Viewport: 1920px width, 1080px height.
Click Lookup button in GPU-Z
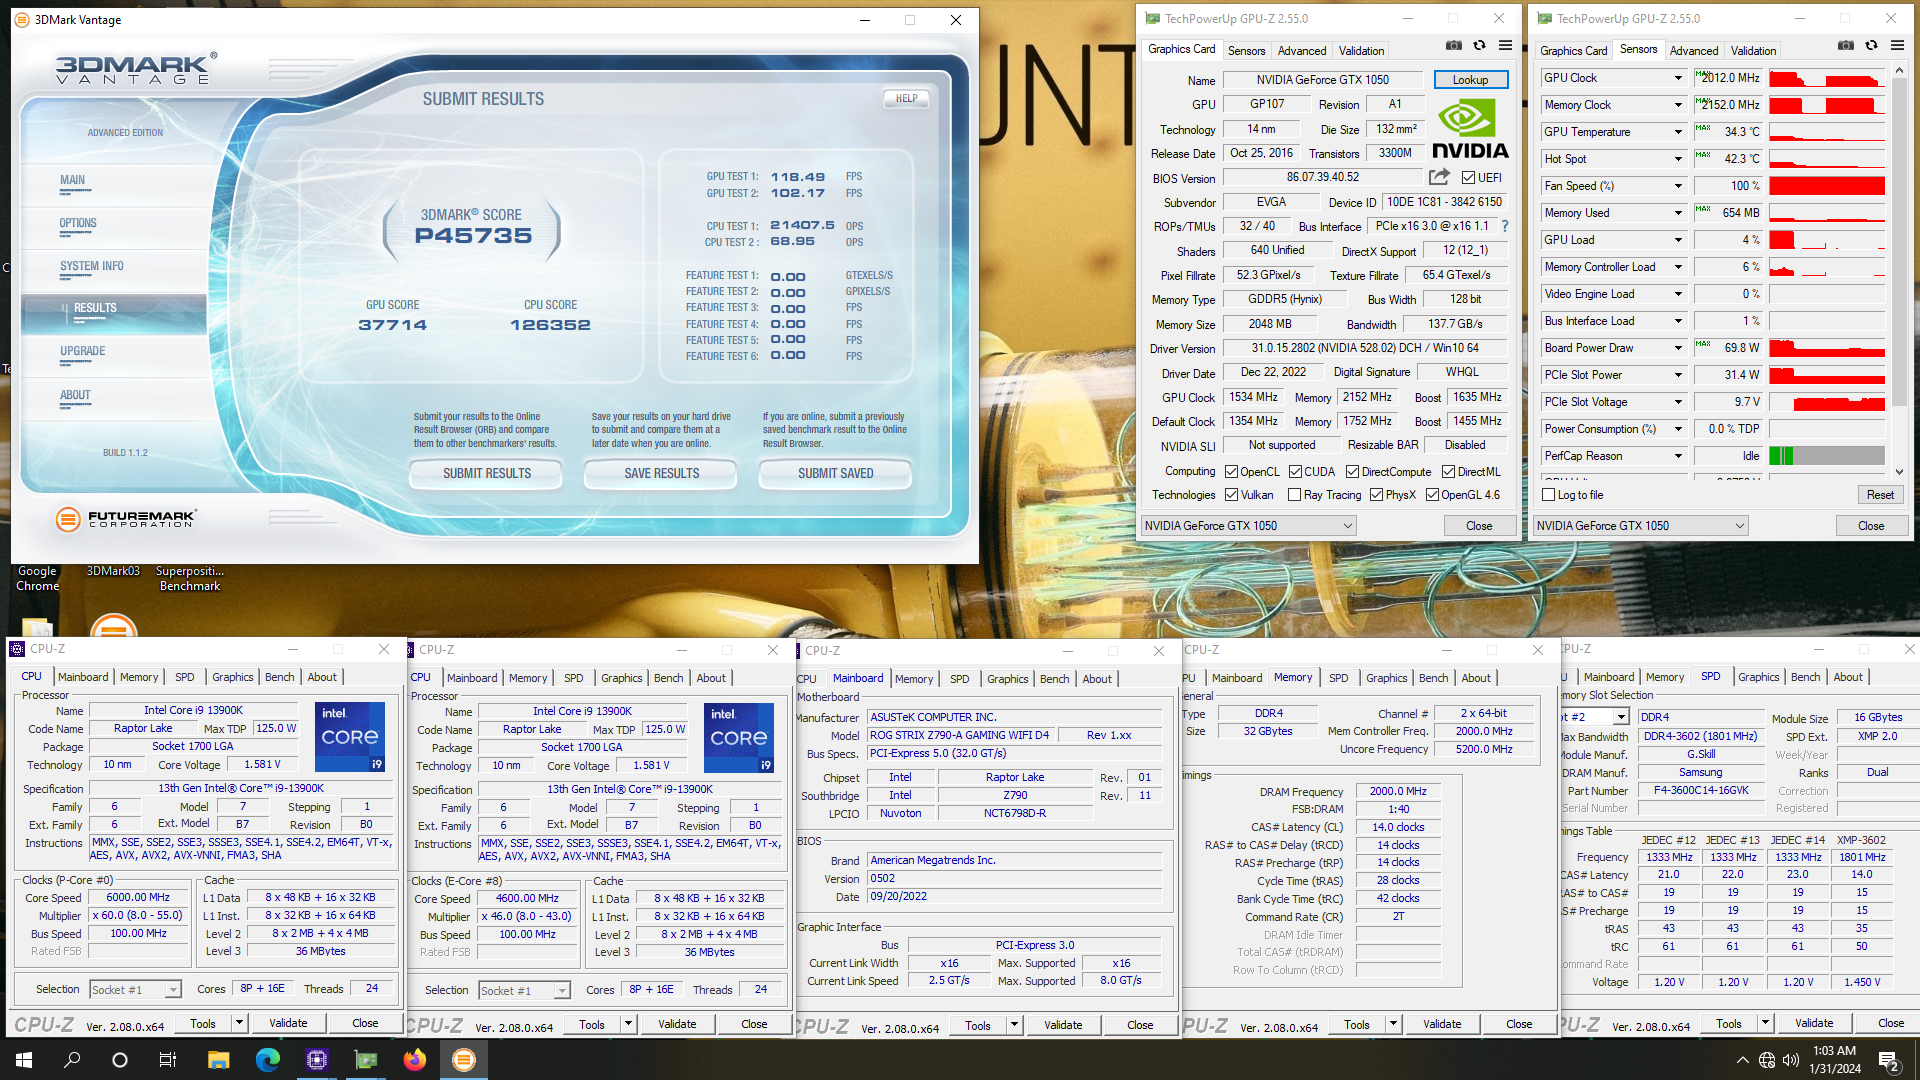click(1470, 80)
